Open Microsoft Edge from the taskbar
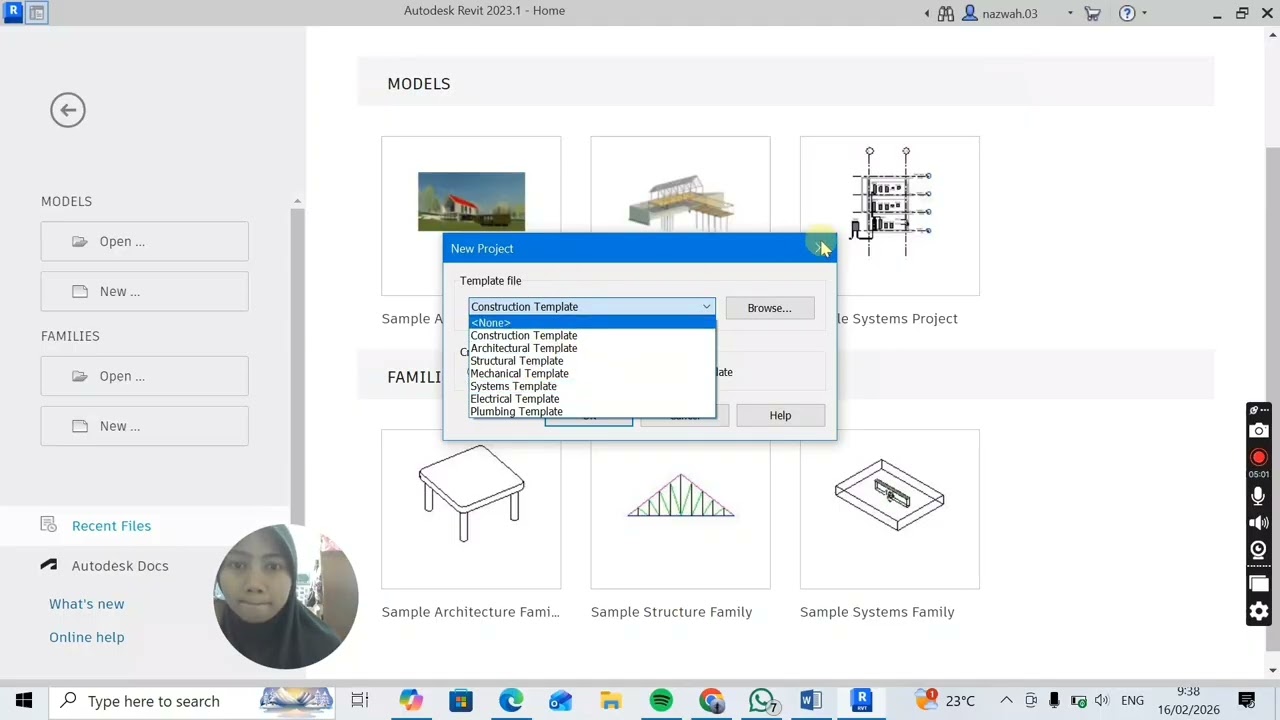Image resolution: width=1280 pixels, height=720 pixels. [511, 701]
